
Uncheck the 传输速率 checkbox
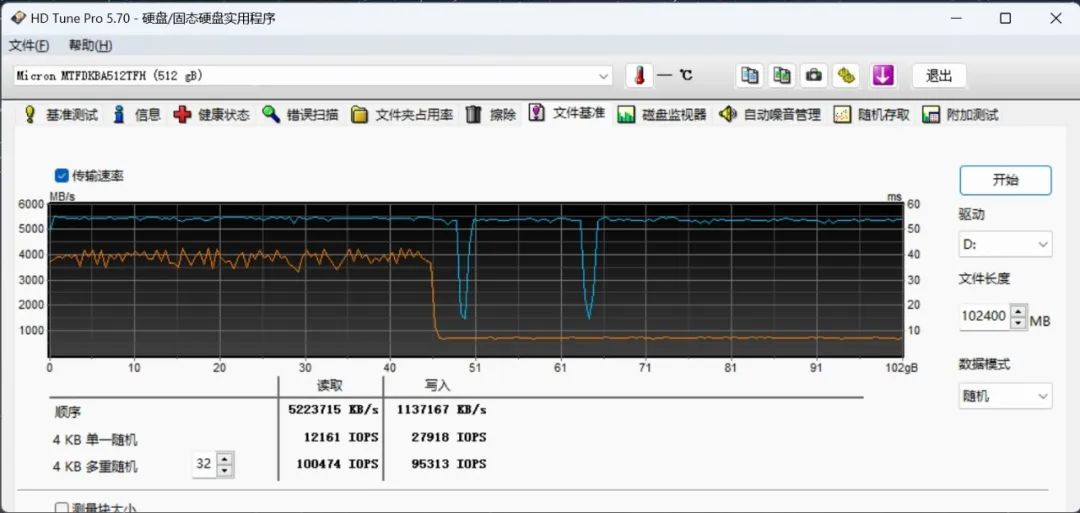62,175
